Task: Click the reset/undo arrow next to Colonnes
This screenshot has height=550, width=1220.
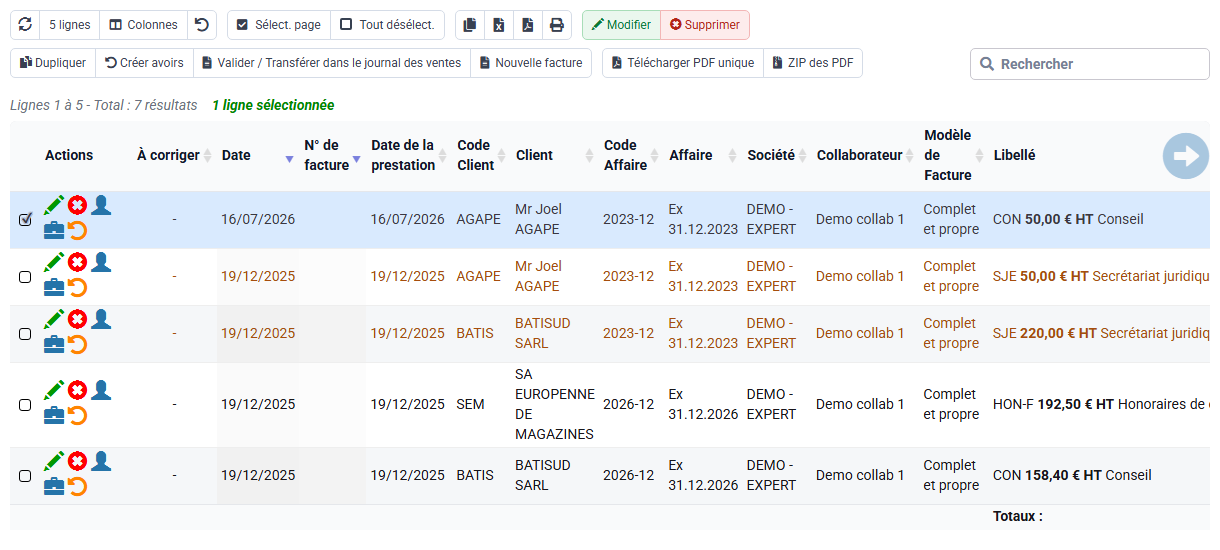Action: tap(202, 25)
